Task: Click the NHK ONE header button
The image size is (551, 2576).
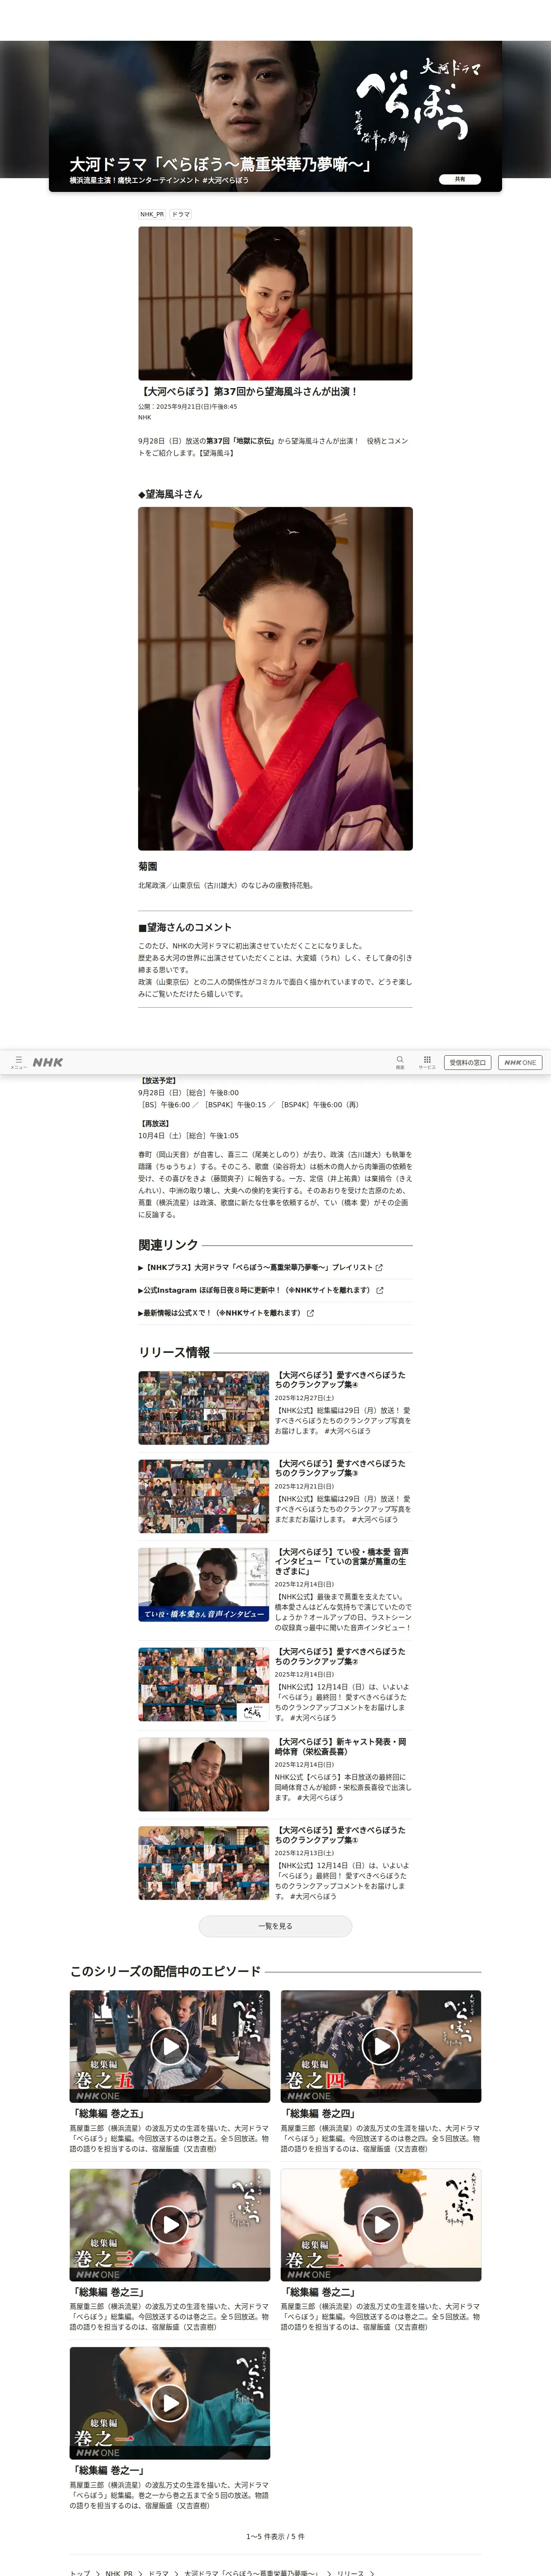Action: (x=520, y=1062)
